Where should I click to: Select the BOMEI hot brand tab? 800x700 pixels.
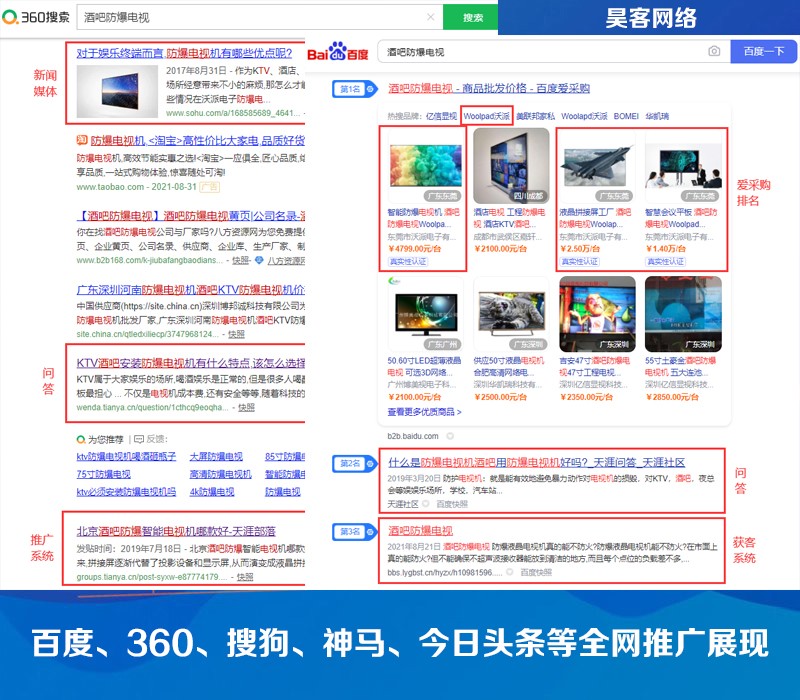pyautogui.click(x=626, y=116)
